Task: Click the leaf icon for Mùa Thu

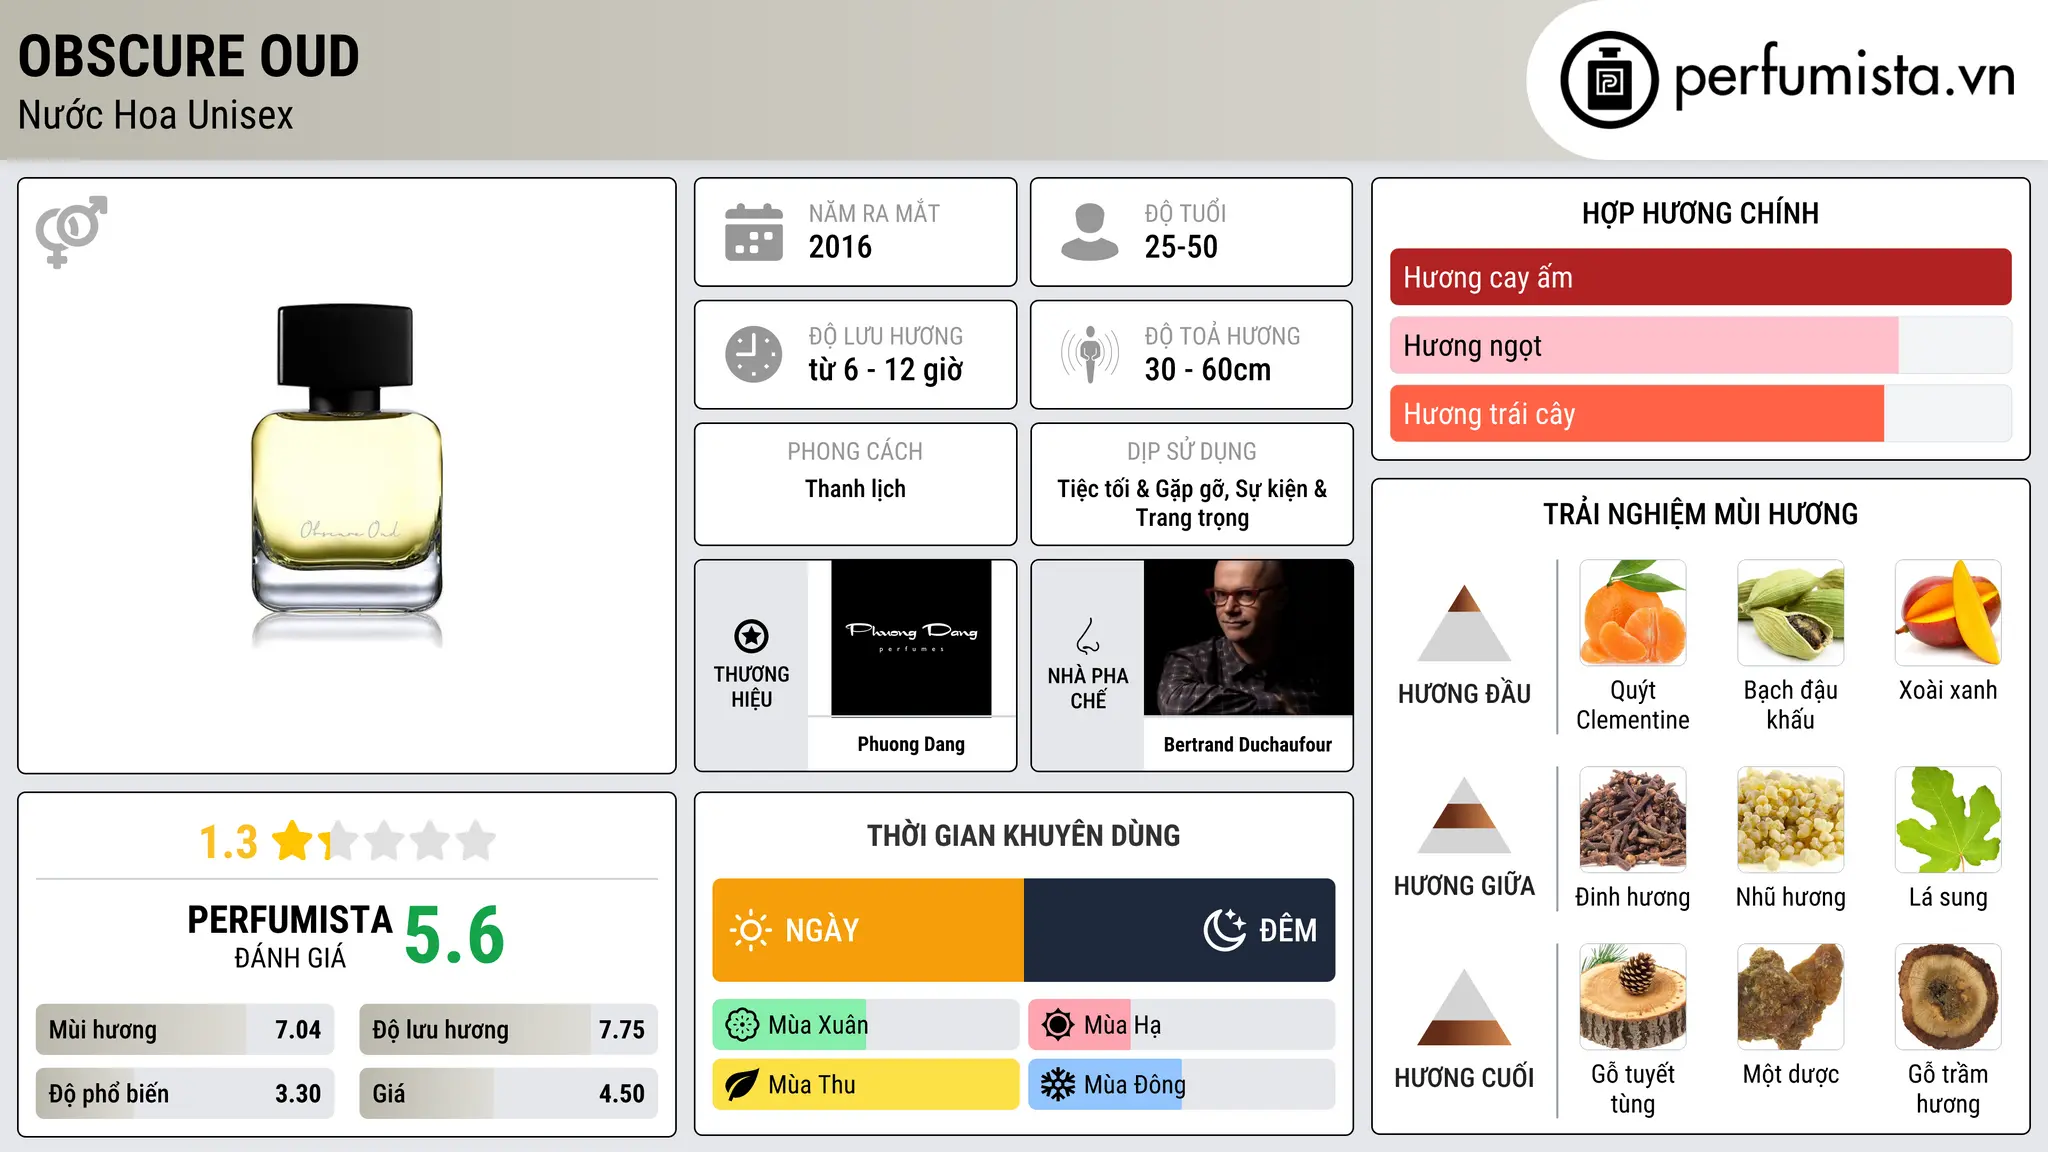Action: [741, 1085]
